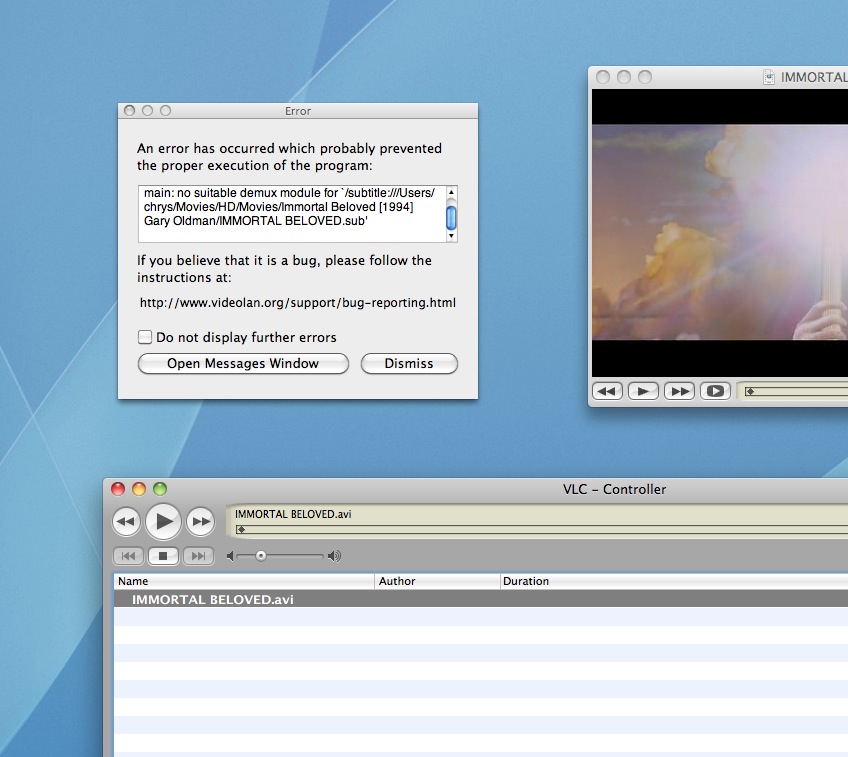848x757 pixels.
Task: Open Messages Window from Error dialog
Action: pos(243,363)
